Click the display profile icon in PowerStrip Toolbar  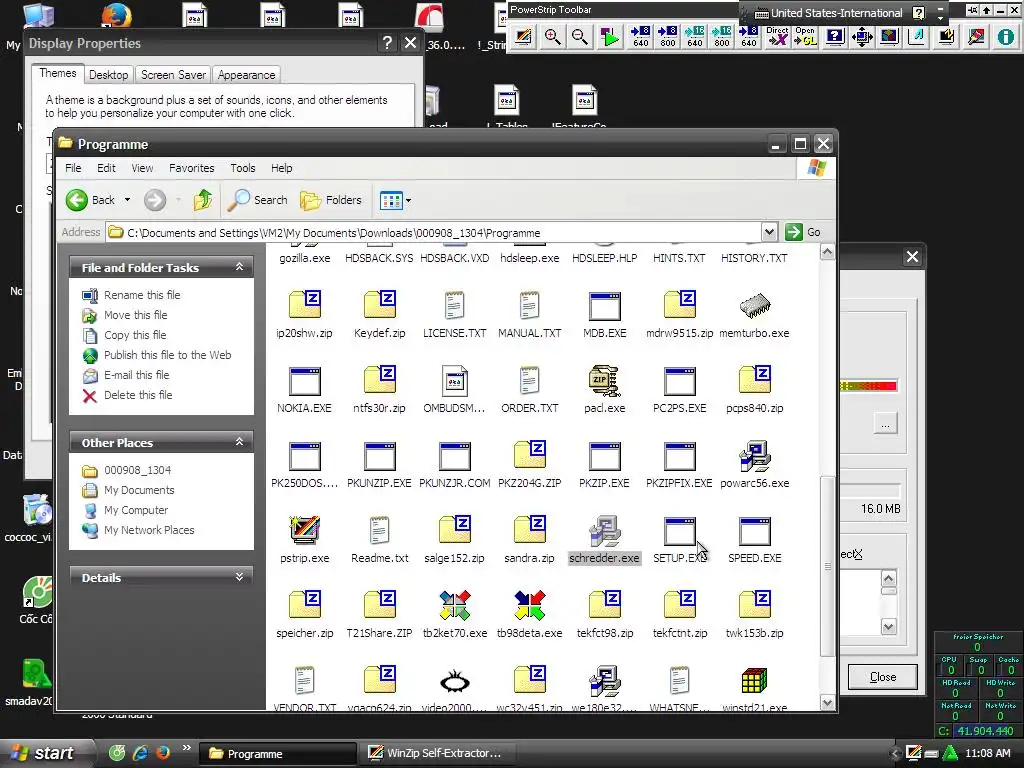pyautogui.click(x=522, y=37)
